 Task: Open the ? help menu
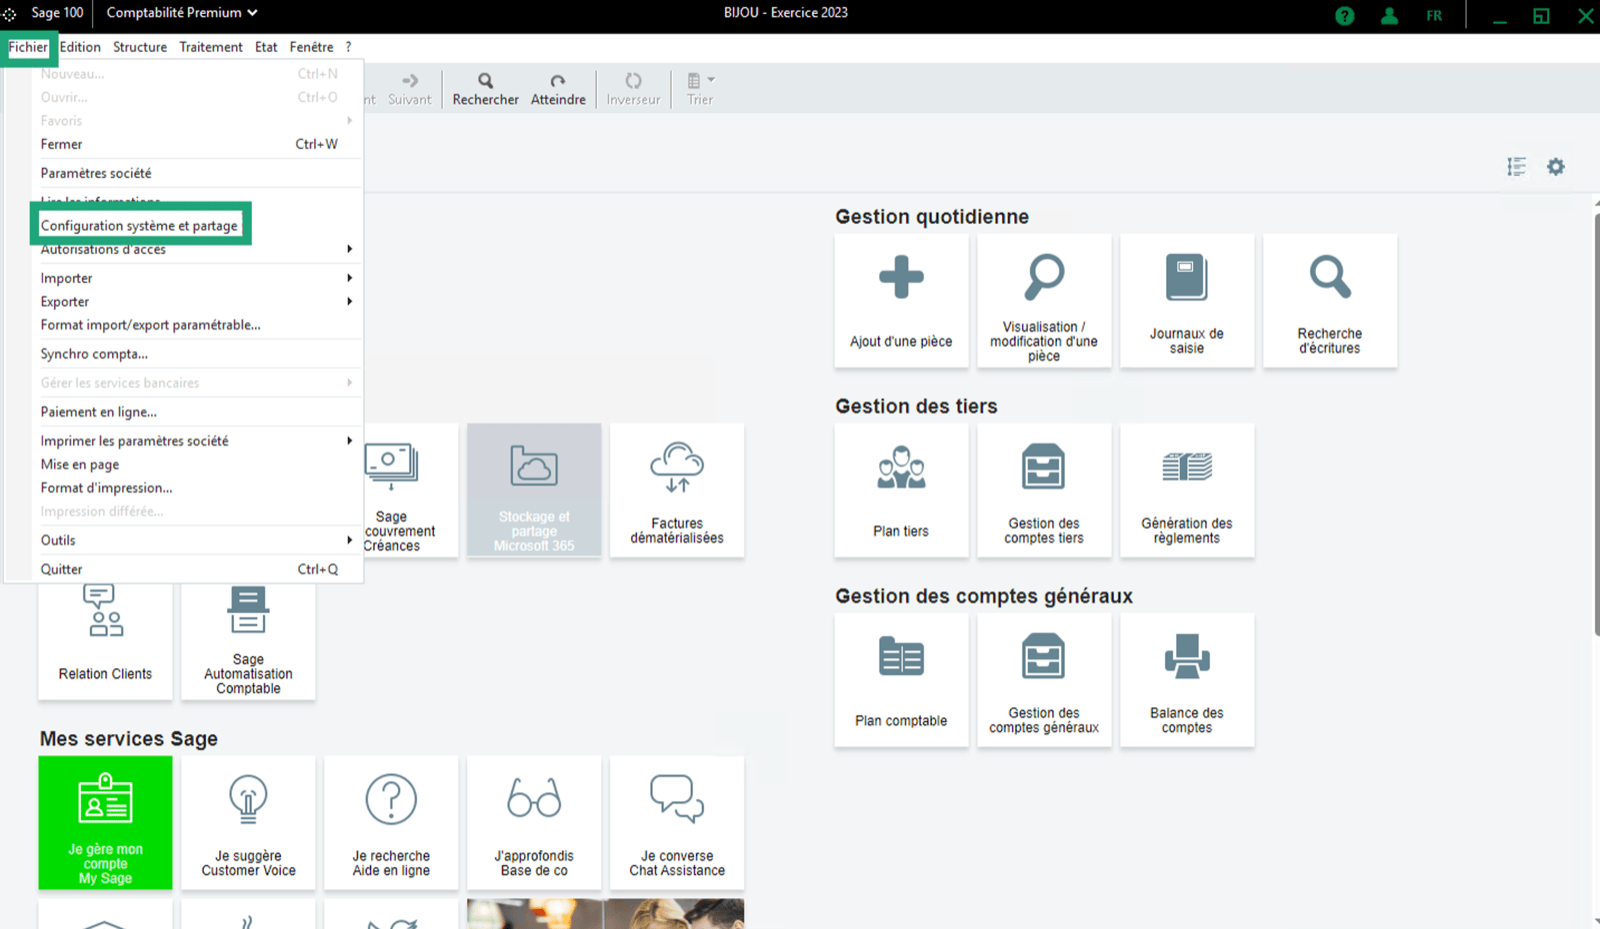coord(348,47)
